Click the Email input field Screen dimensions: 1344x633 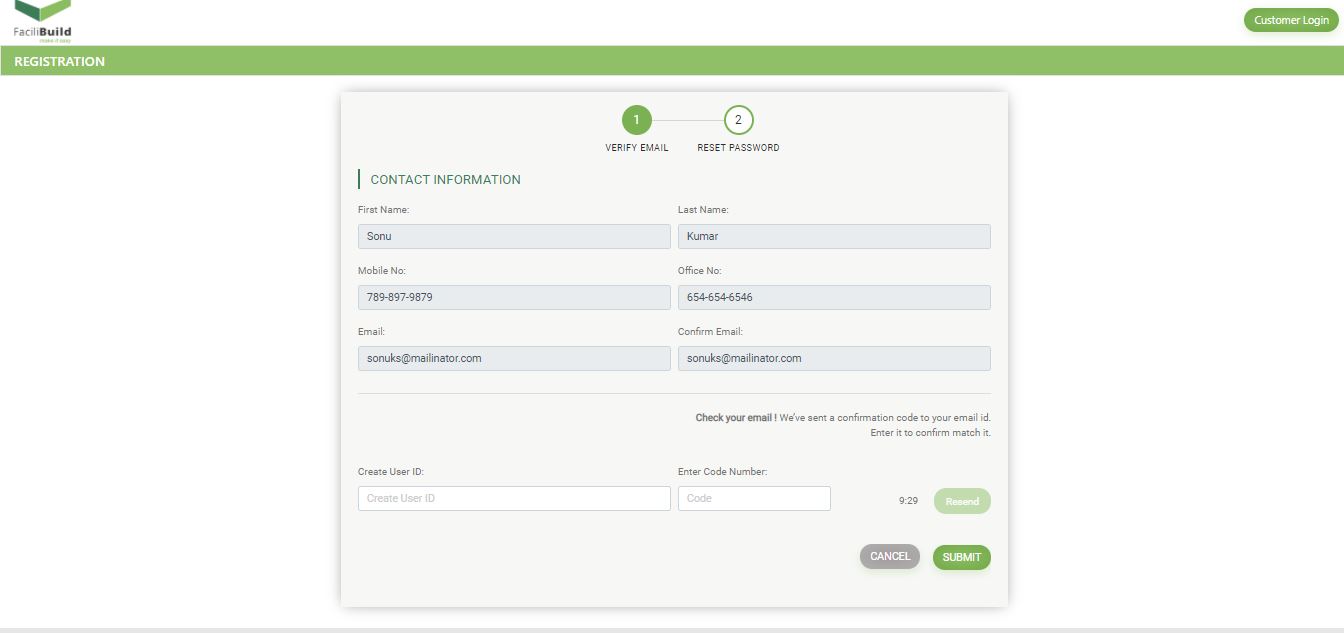pyautogui.click(x=514, y=359)
